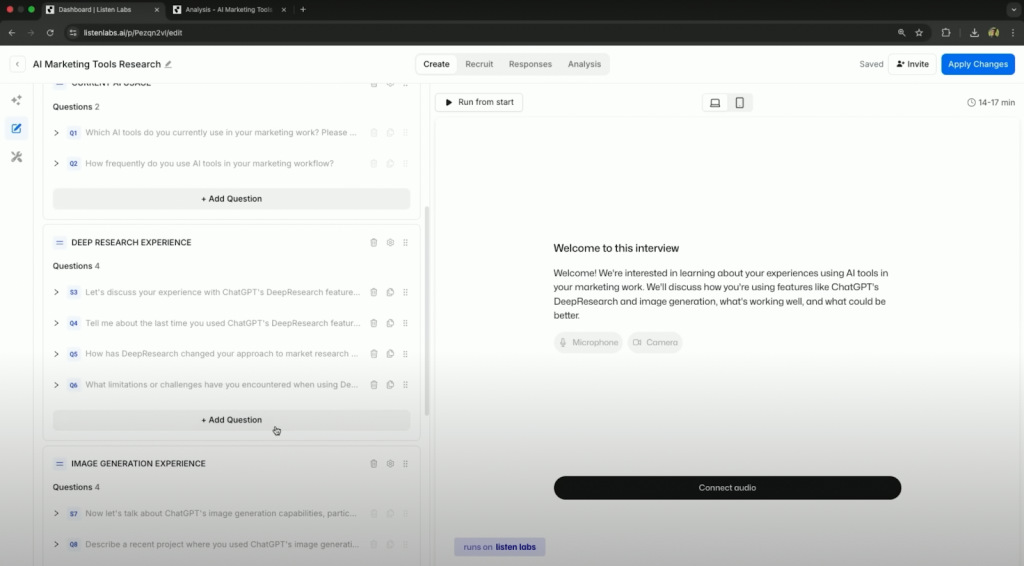Duplicate question Q4 using its copy icon
The image size is (1024, 566).
tap(390, 323)
